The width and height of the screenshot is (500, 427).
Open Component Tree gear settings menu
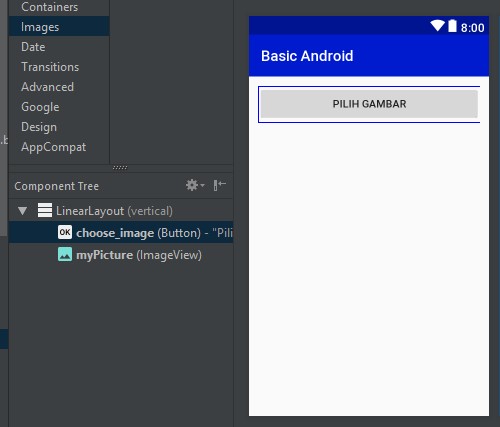195,185
